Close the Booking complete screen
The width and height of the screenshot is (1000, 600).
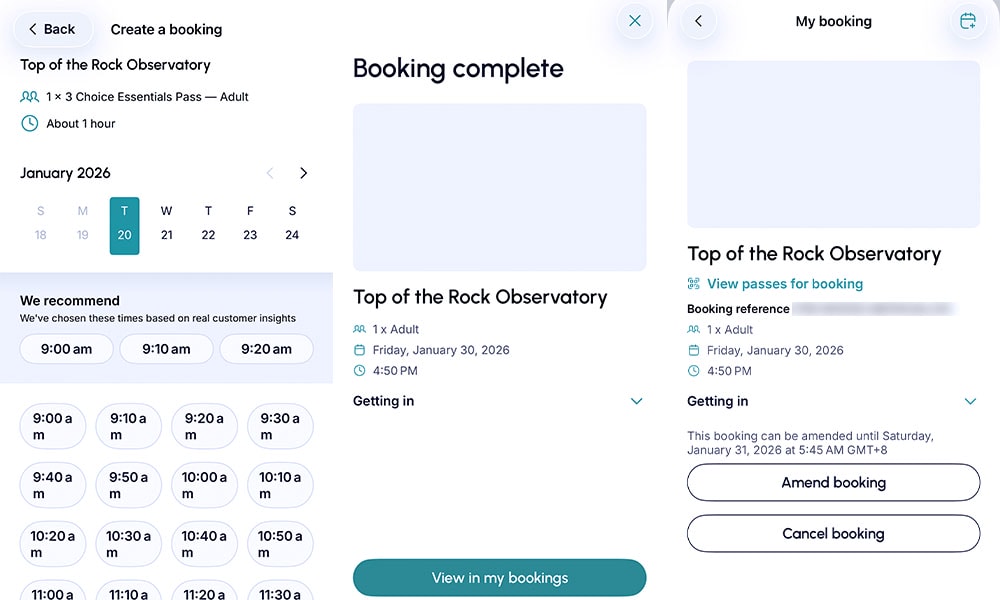pyautogui.click(x=635, y=21)
